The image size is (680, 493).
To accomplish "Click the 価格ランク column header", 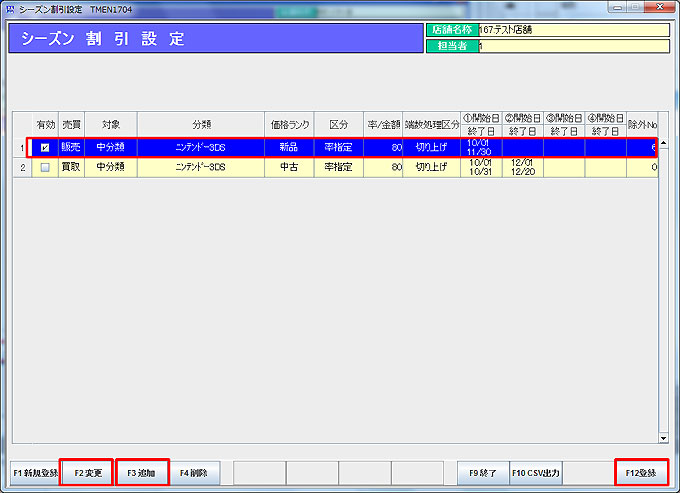I will point(288,124).
